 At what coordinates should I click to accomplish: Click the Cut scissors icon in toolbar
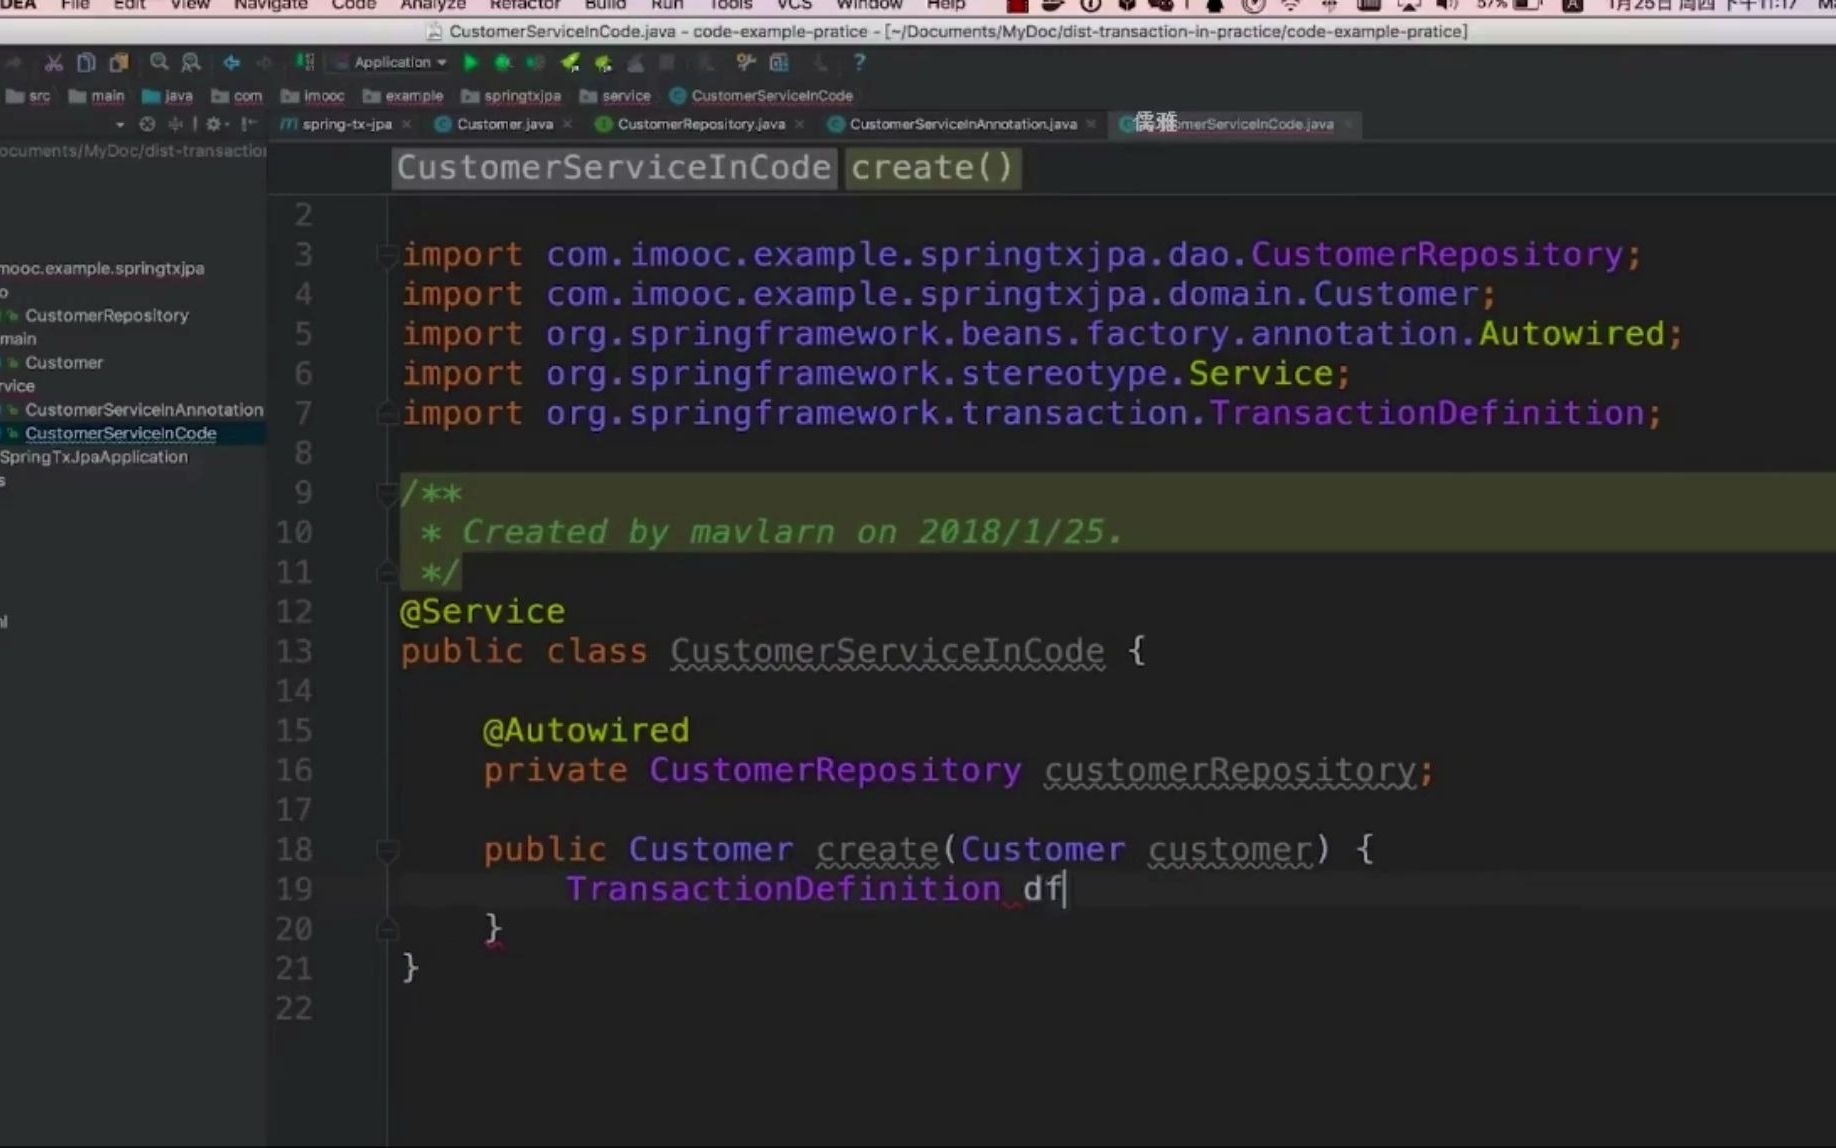pos(53,63)
